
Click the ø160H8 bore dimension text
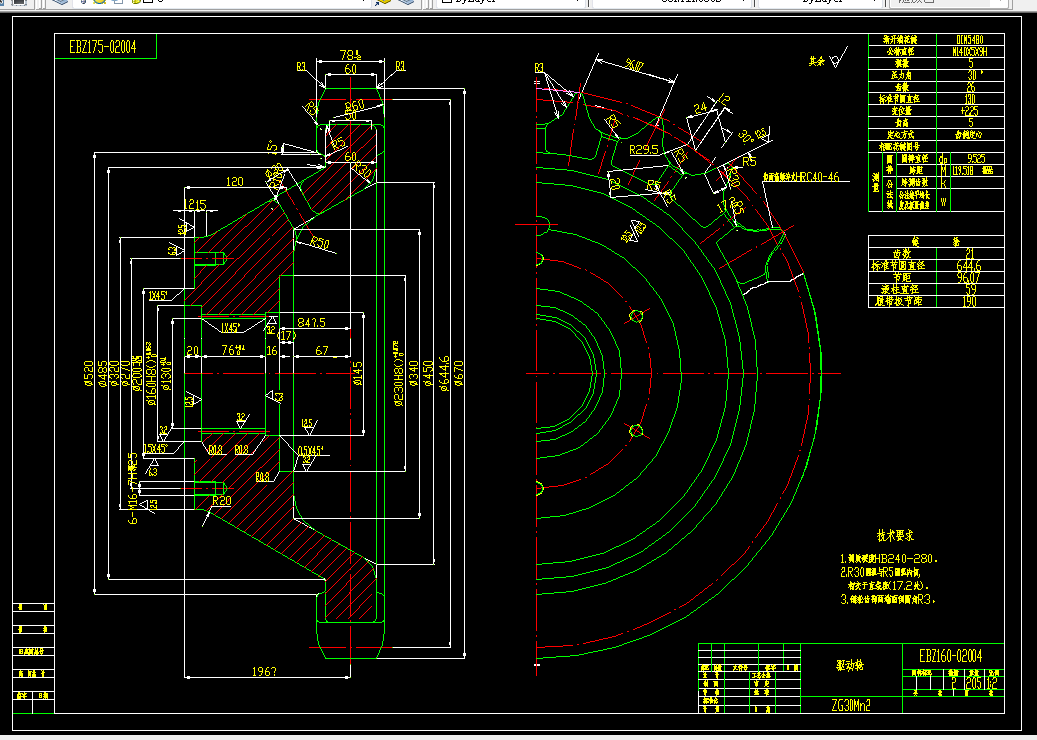pos(151,374)
